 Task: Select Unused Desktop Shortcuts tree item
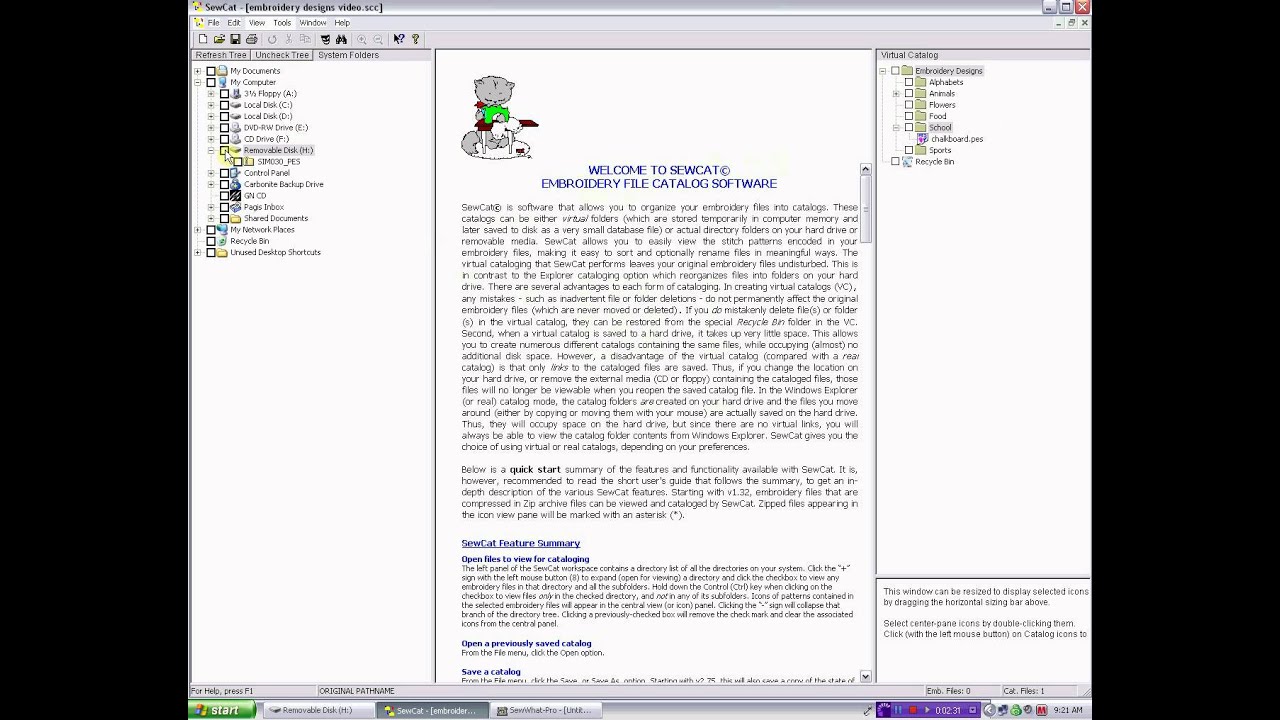click(x=275, y=252)
